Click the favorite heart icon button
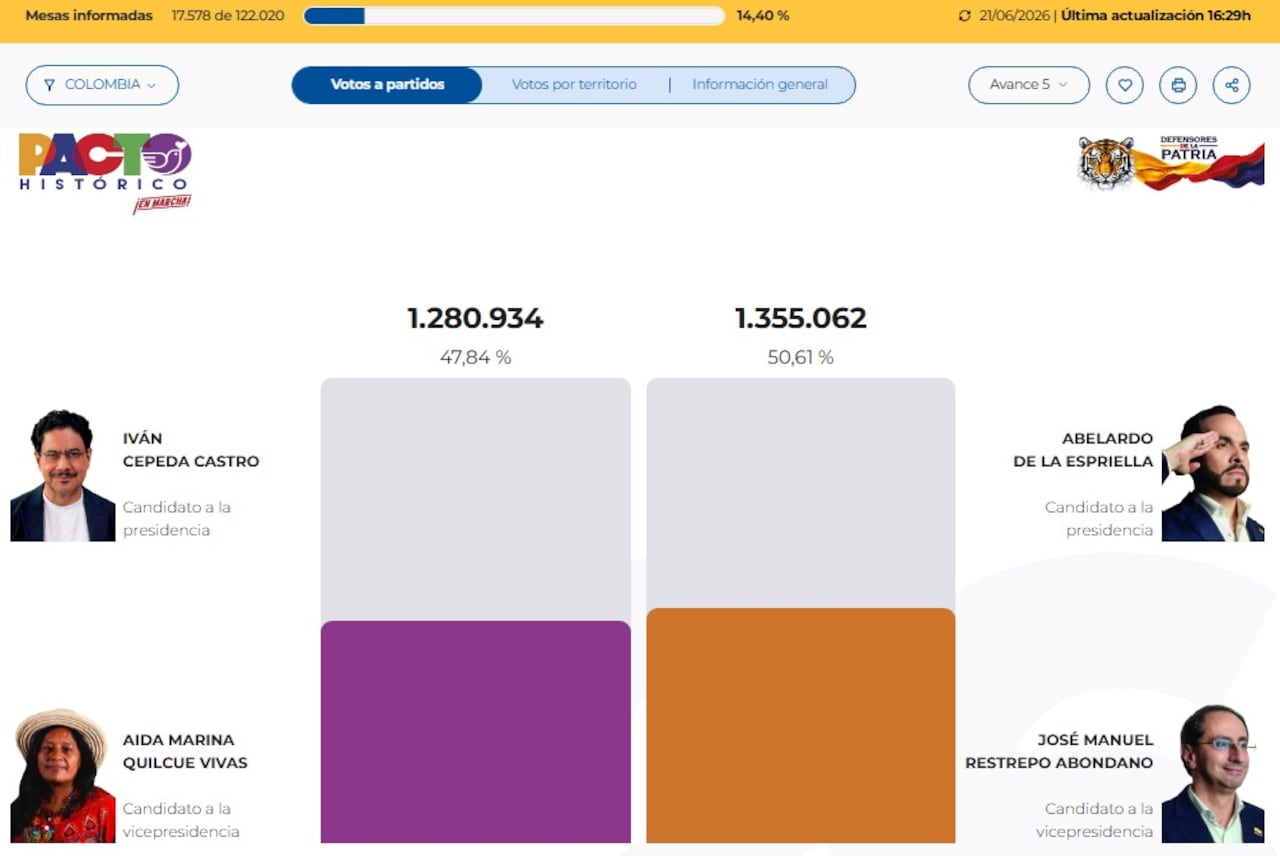 pos(1124,85)
